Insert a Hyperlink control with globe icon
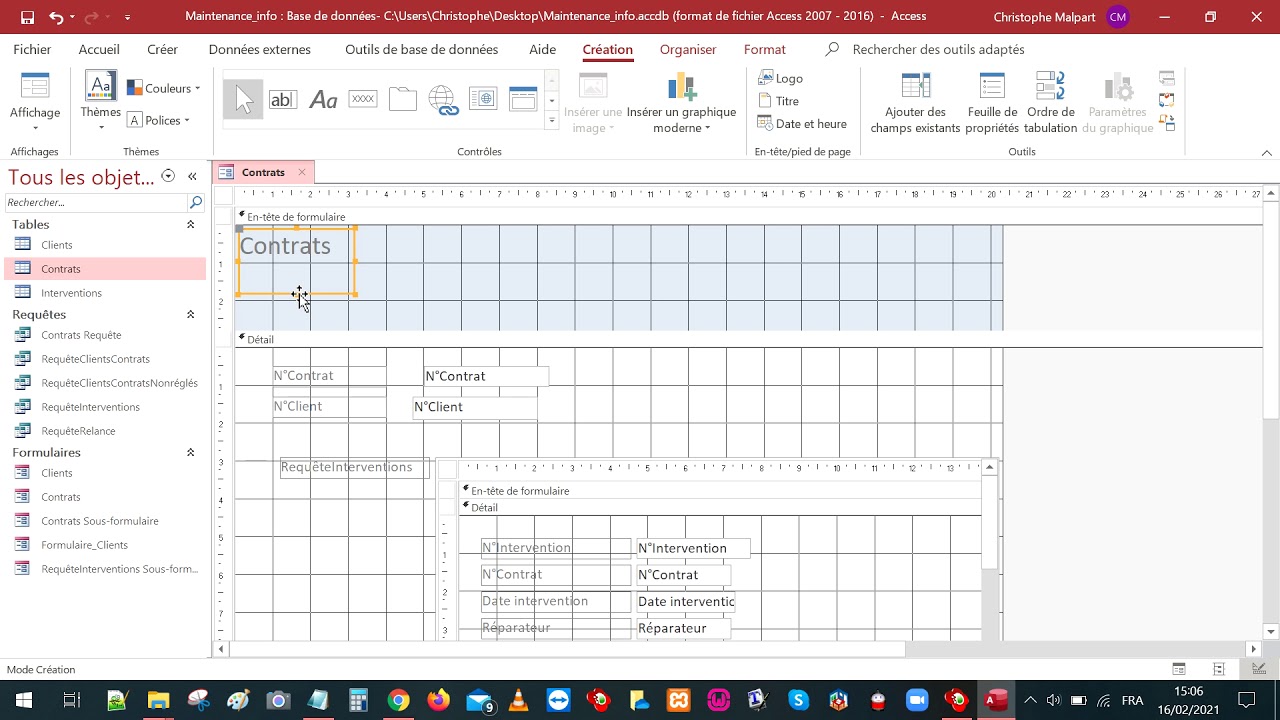1280x720 pixels. [x=443, y=99]
